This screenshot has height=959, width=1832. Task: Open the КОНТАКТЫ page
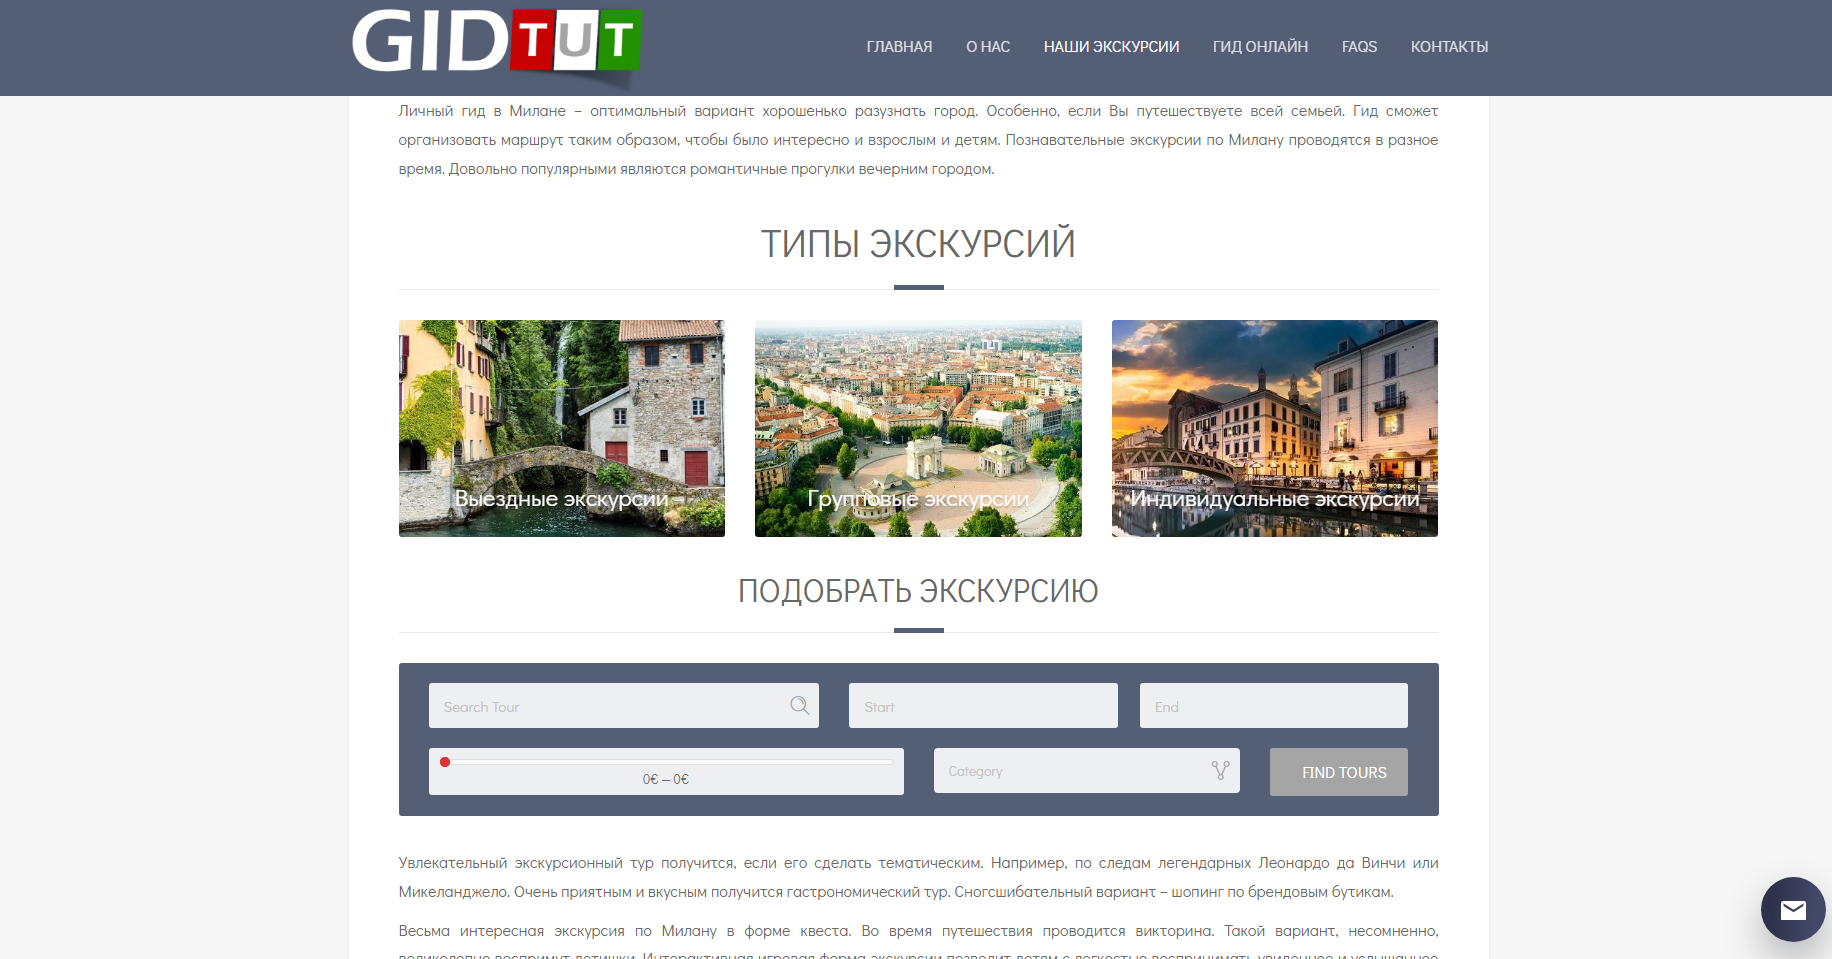pyautogui.click(x=1449, y=47)
